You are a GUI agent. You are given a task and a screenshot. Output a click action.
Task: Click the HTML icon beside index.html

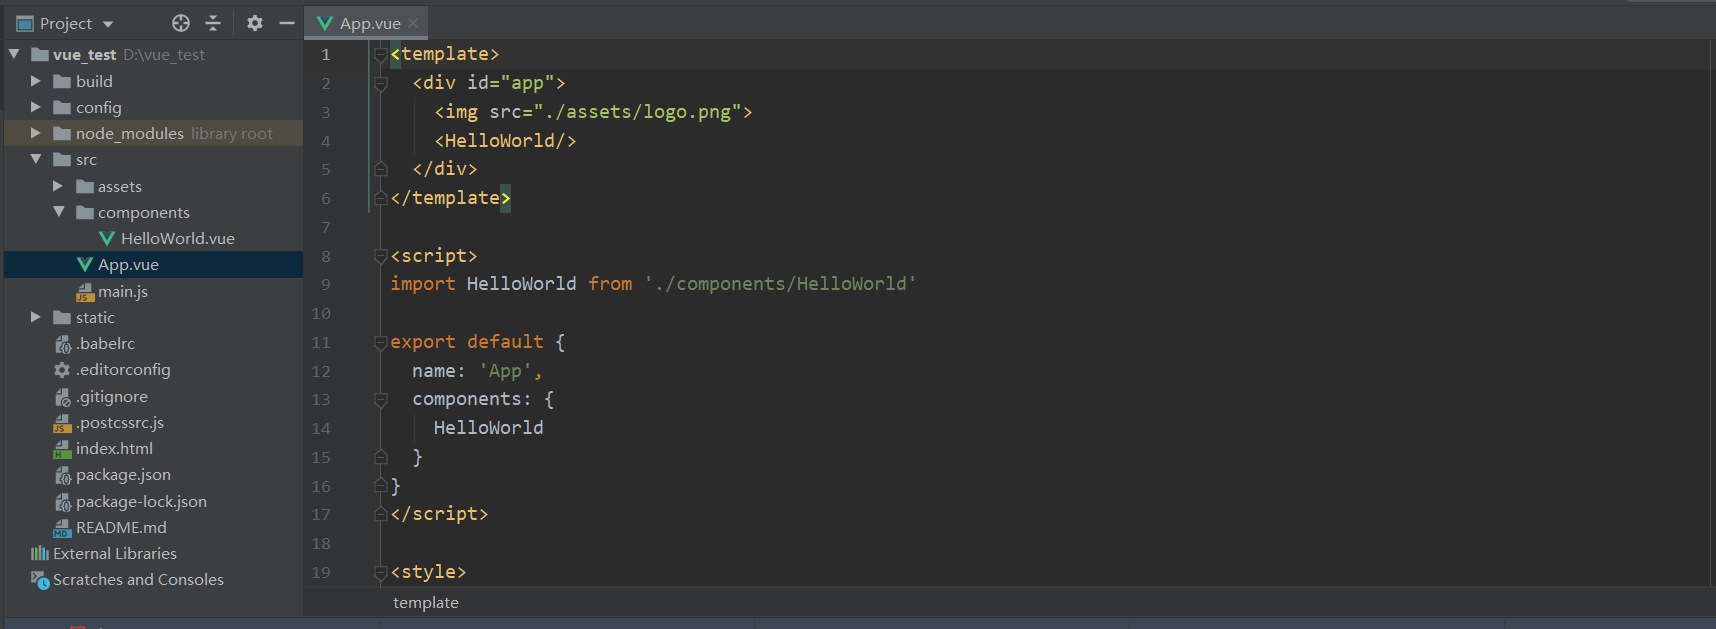click(62, 449)
